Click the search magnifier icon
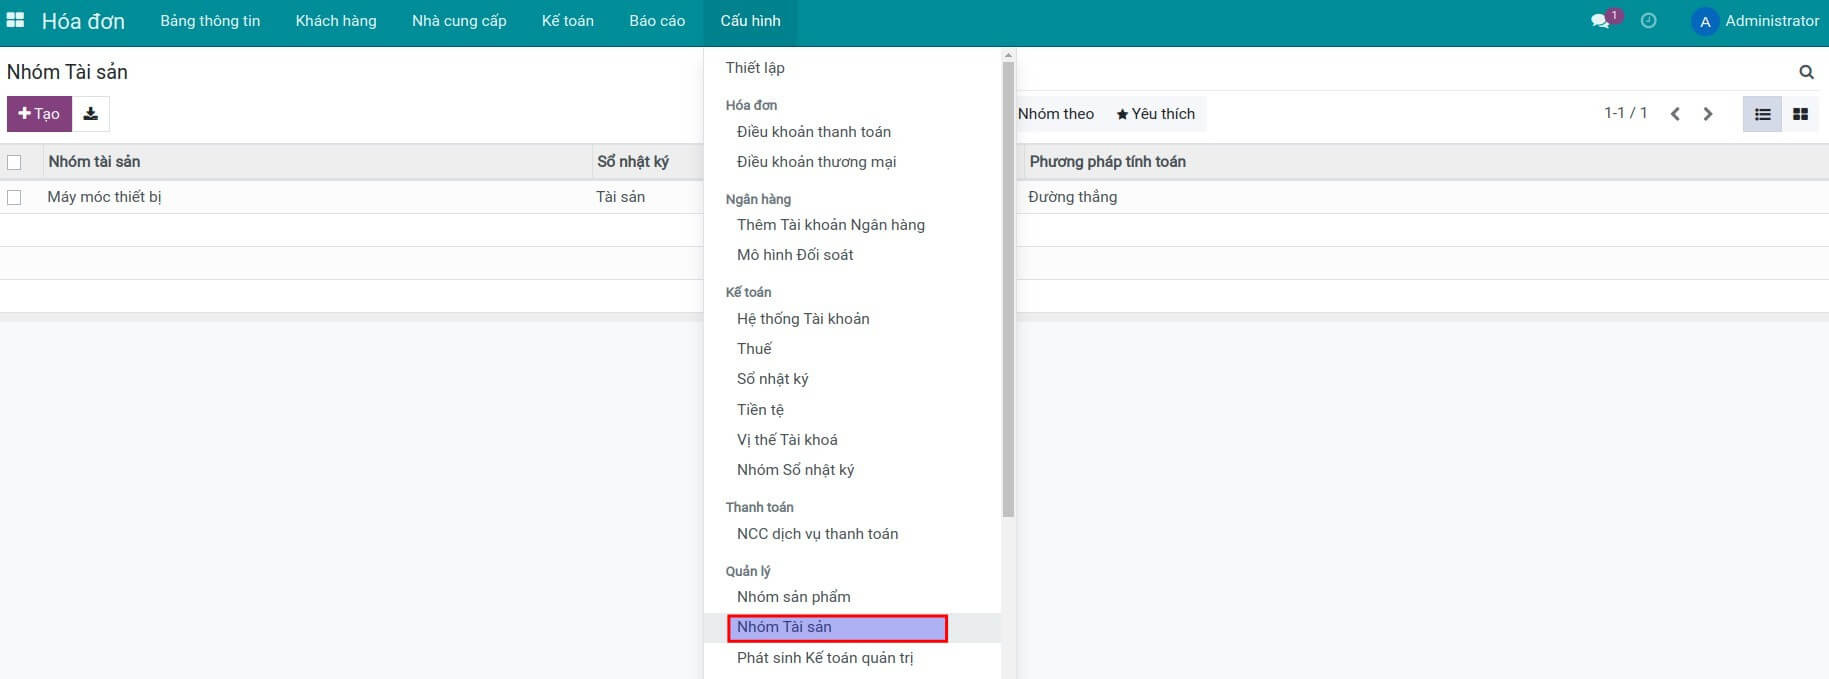Image resolution: width=1829 pixels, height=679 pixels. tap(1806, 72)
